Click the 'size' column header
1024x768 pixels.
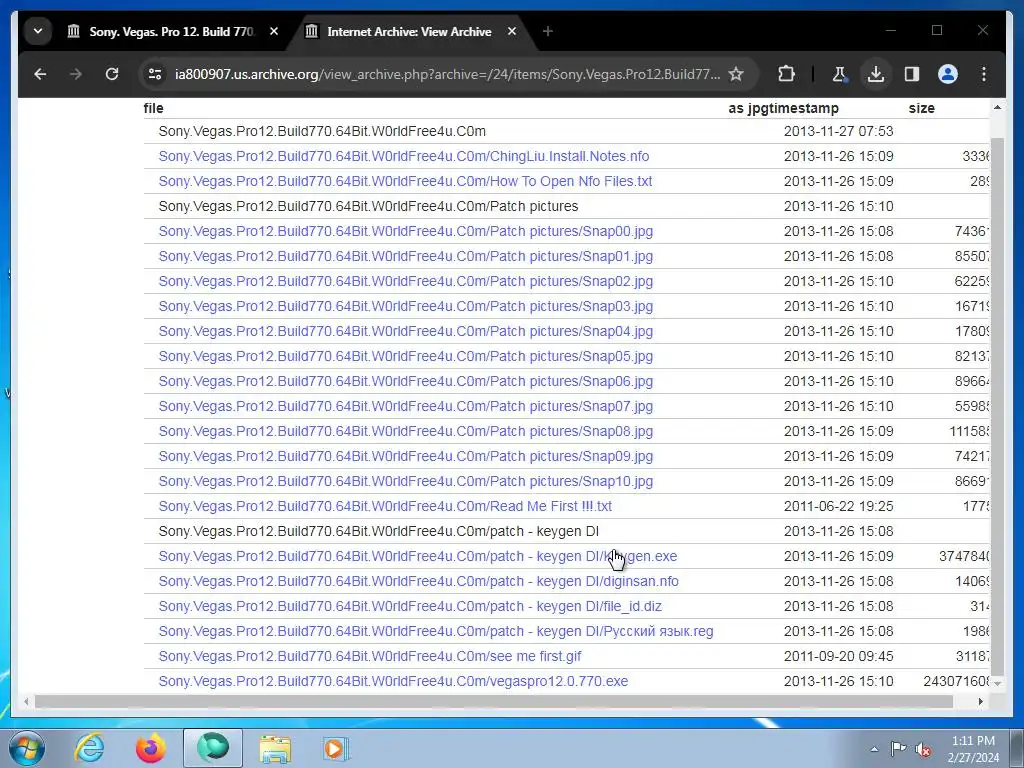pyautogui.click(x=921, y=108)
